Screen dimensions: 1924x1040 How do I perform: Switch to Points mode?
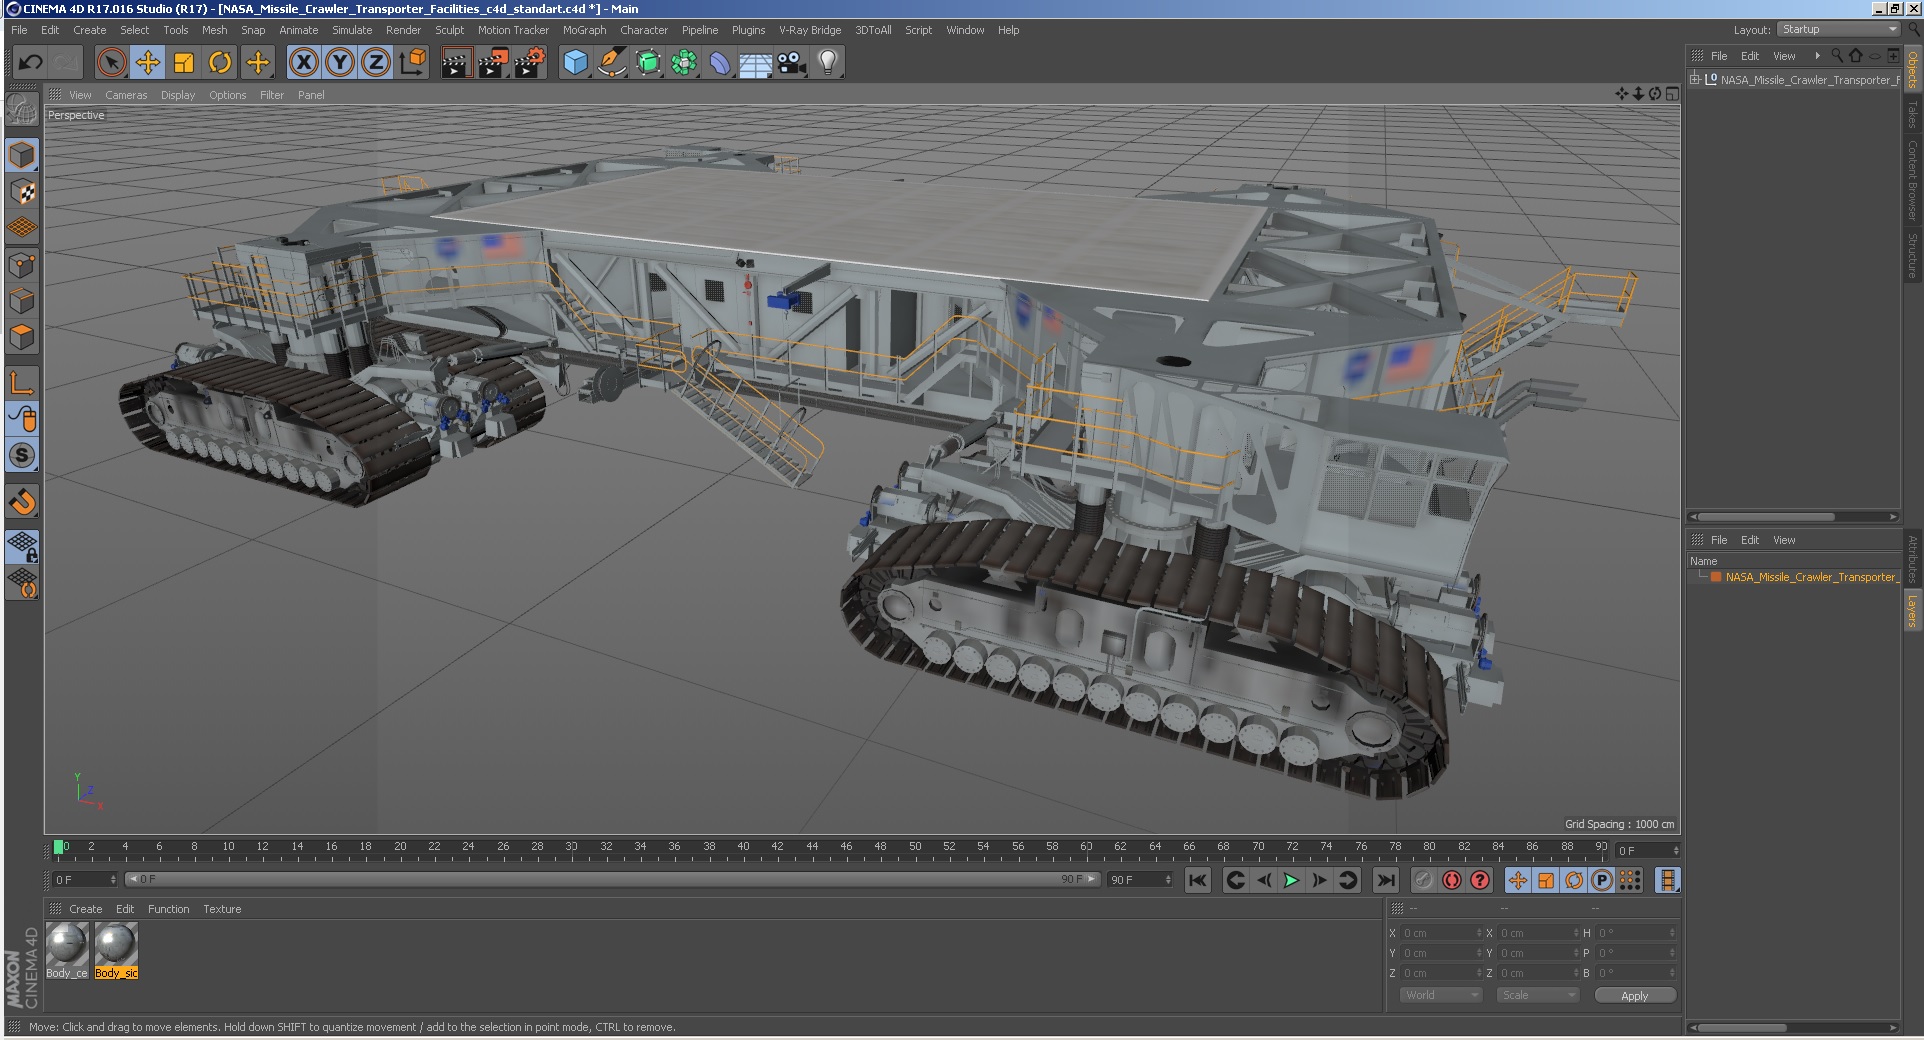22,265
